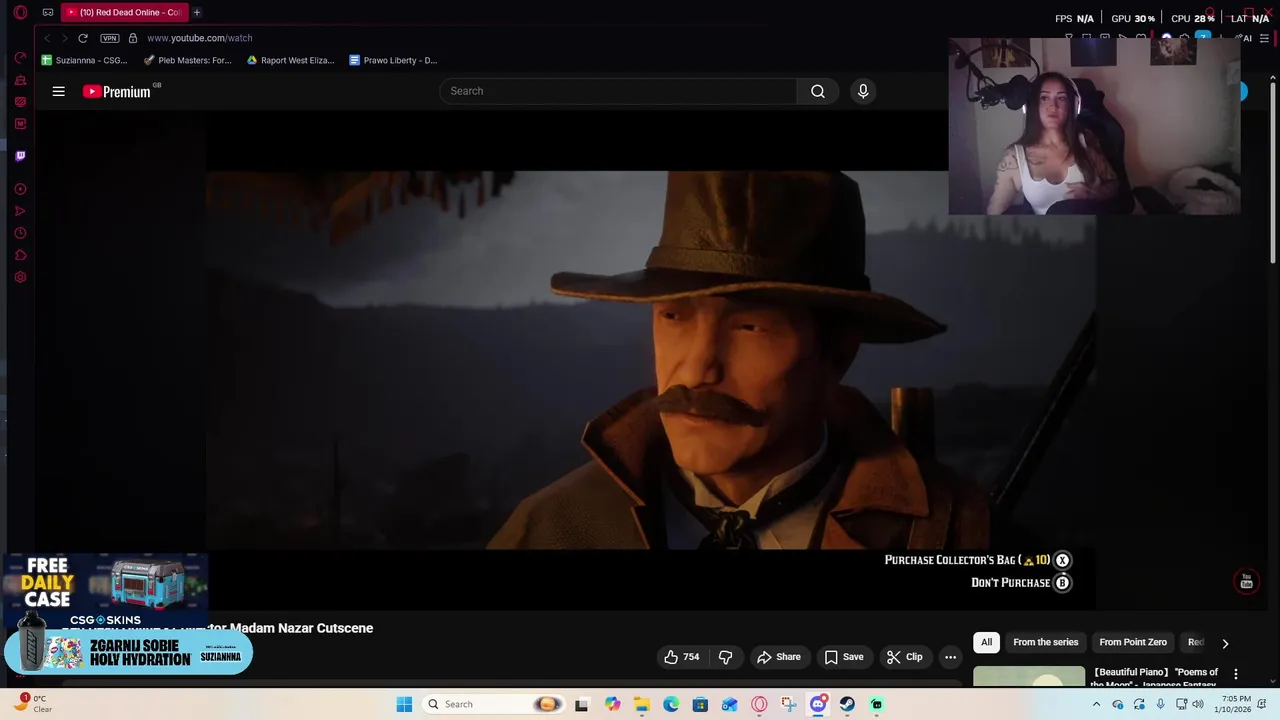Click the Windows taskbar search box
Screen dimensions: 1280x720
click(493, 704)
